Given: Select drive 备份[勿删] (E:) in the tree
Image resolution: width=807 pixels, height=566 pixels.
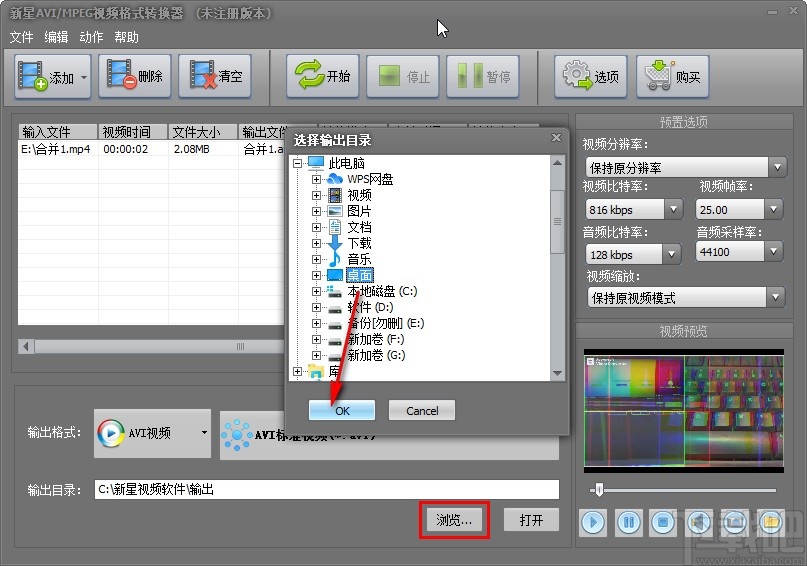Looking at the screenshot, I should [x=385, y=323].
